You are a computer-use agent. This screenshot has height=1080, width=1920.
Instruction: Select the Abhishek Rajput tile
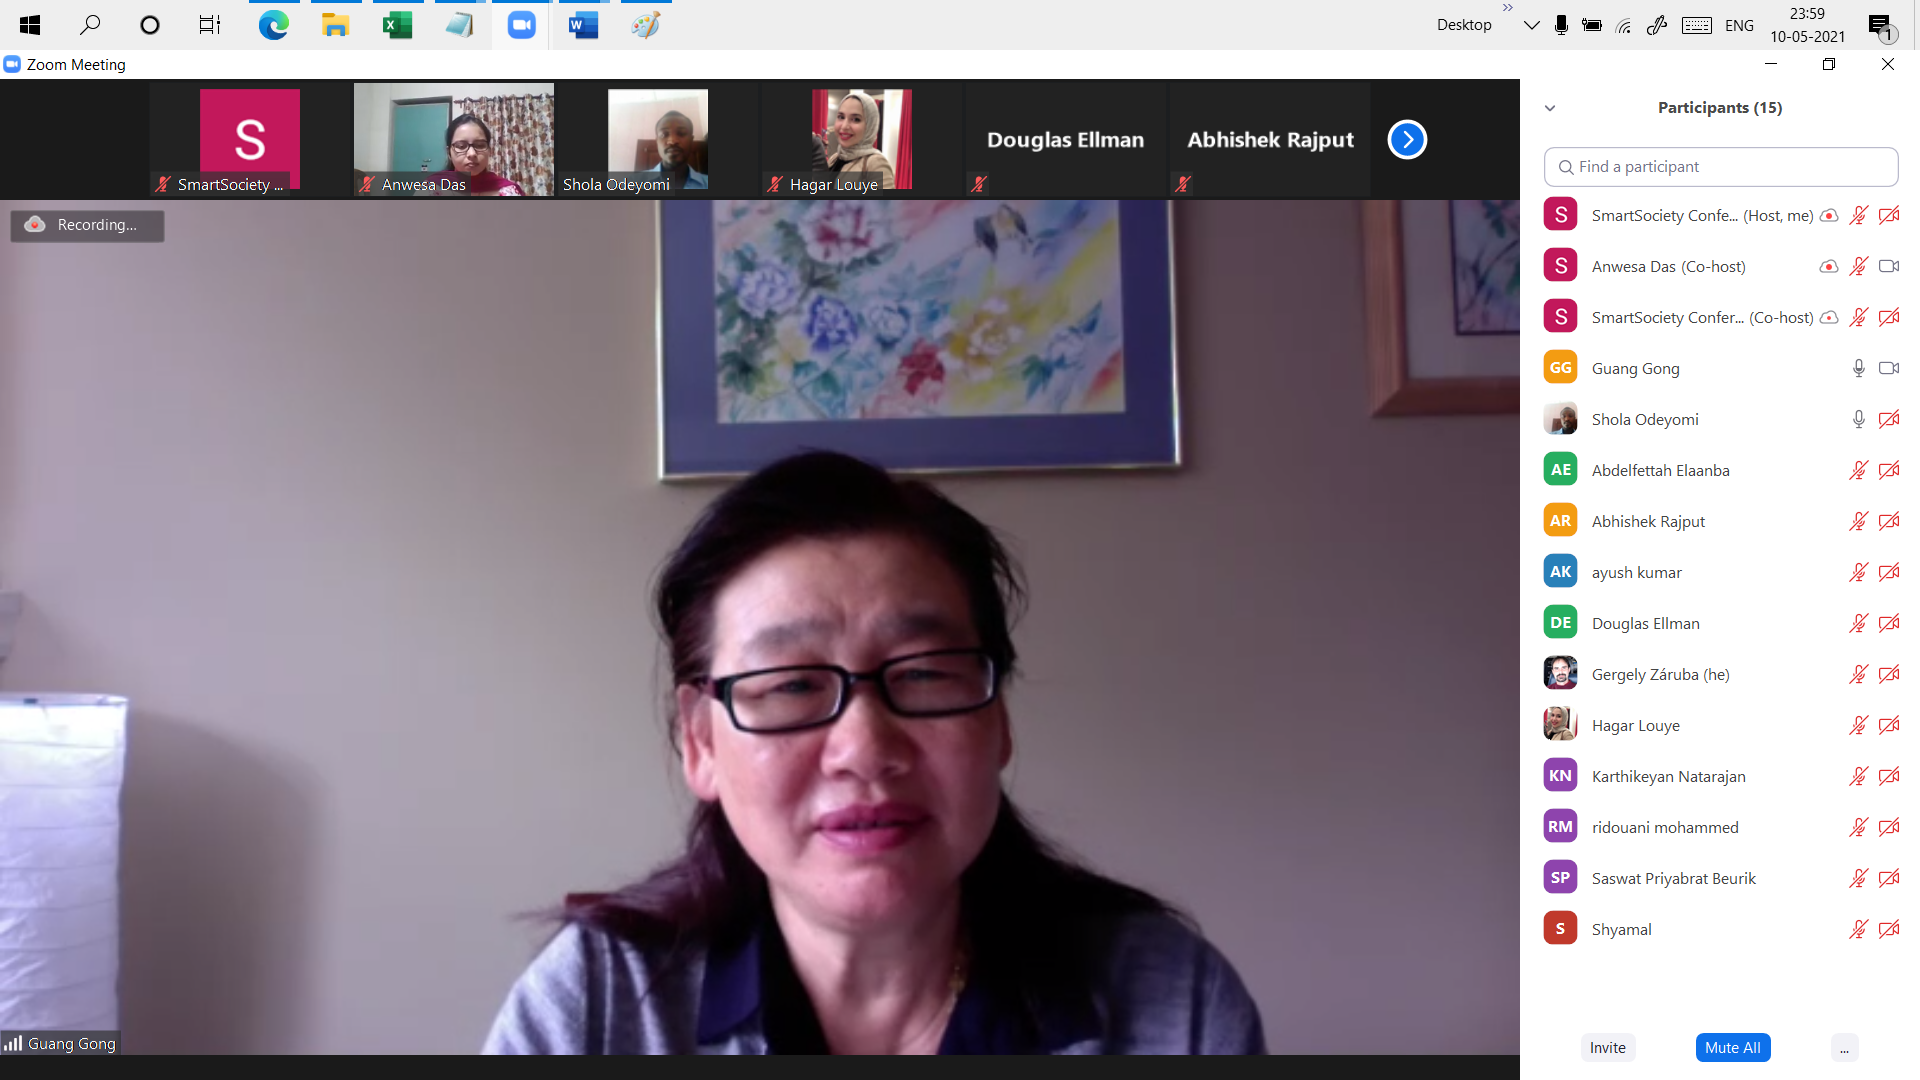(1269, 139)
